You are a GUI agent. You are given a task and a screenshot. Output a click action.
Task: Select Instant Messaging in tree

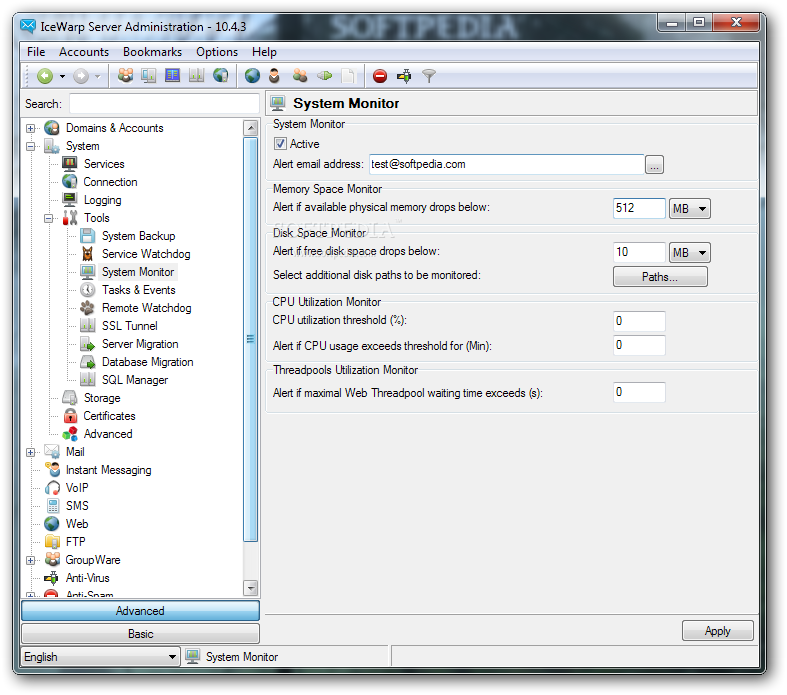[x=108, y=470]
